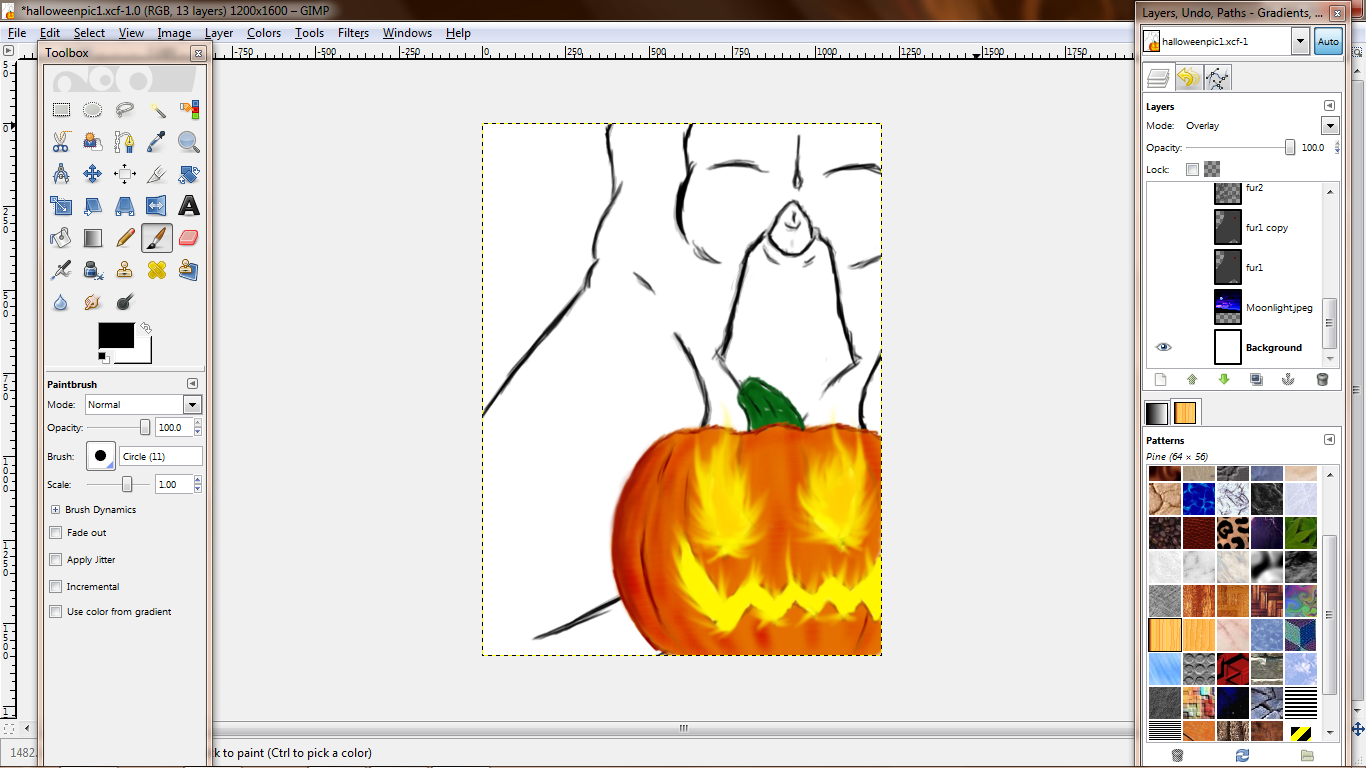Enable Use color from gradient
This screenshot has height=768, width=1366.
tap(56, 611)
